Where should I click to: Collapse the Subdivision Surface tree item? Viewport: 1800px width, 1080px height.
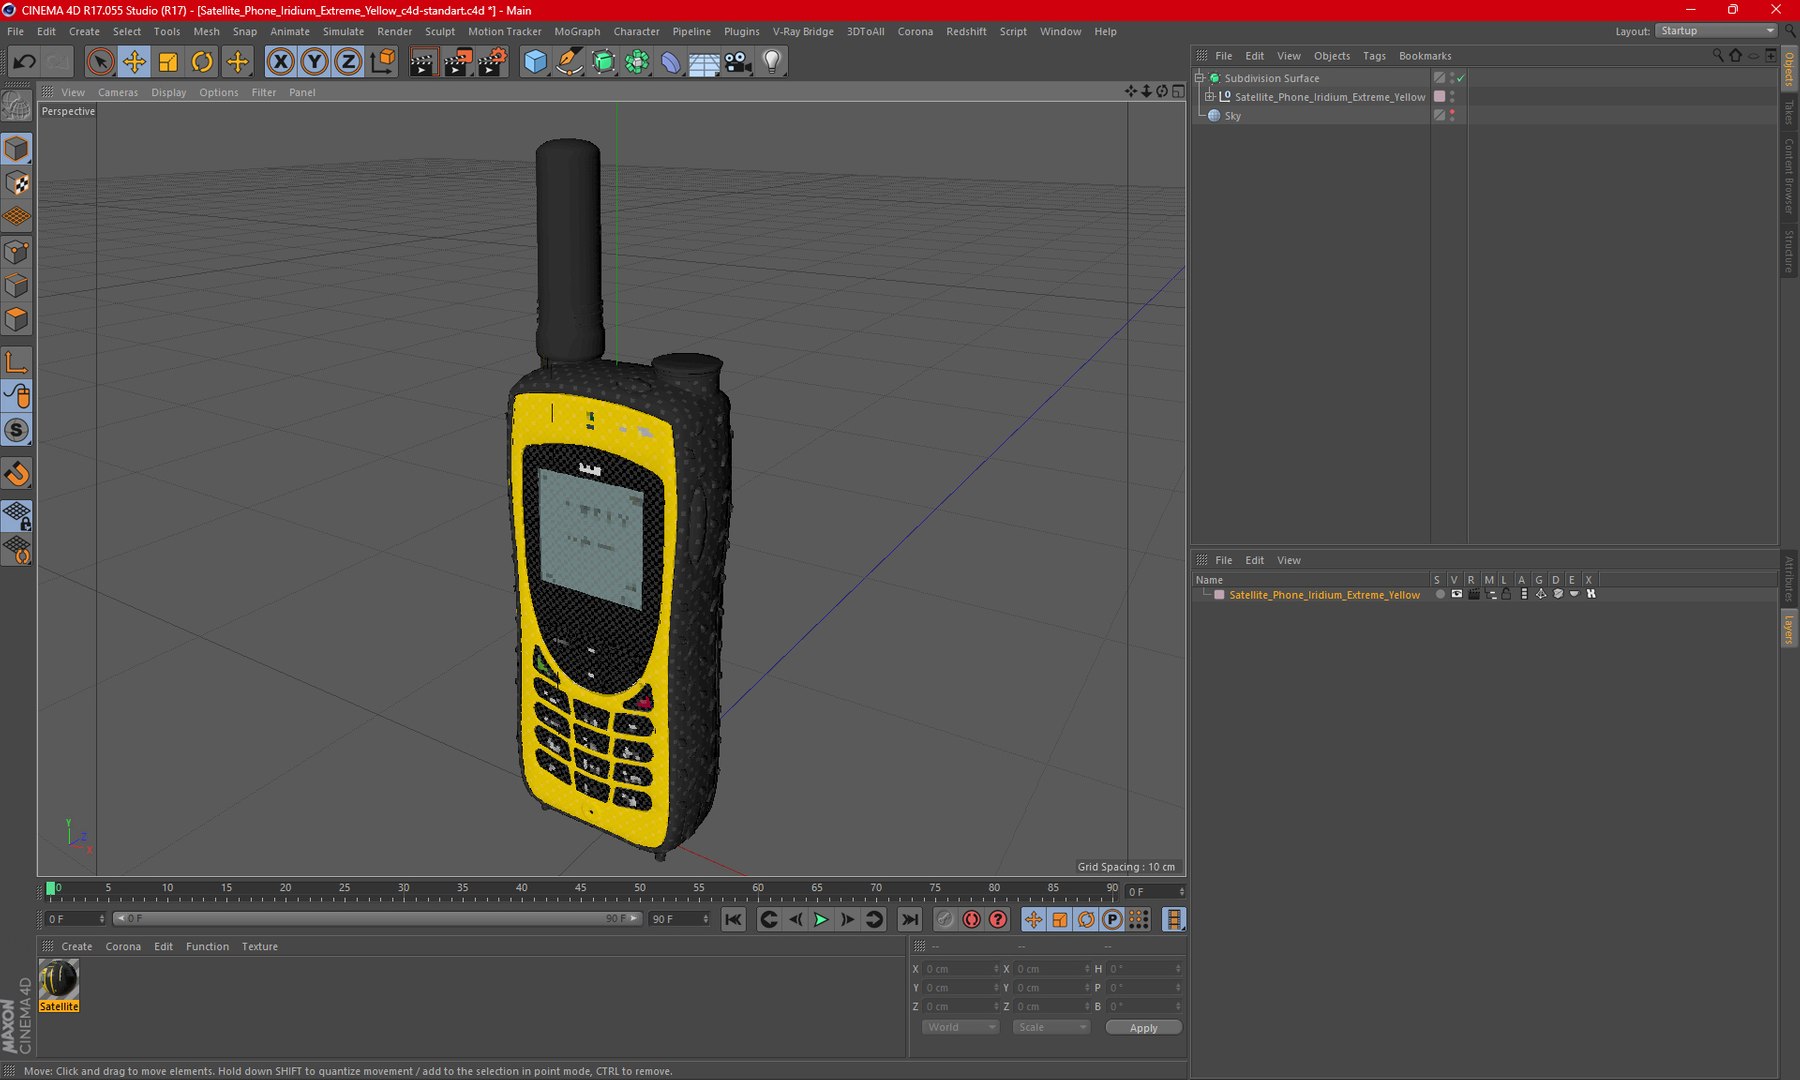click(1199, 78)
